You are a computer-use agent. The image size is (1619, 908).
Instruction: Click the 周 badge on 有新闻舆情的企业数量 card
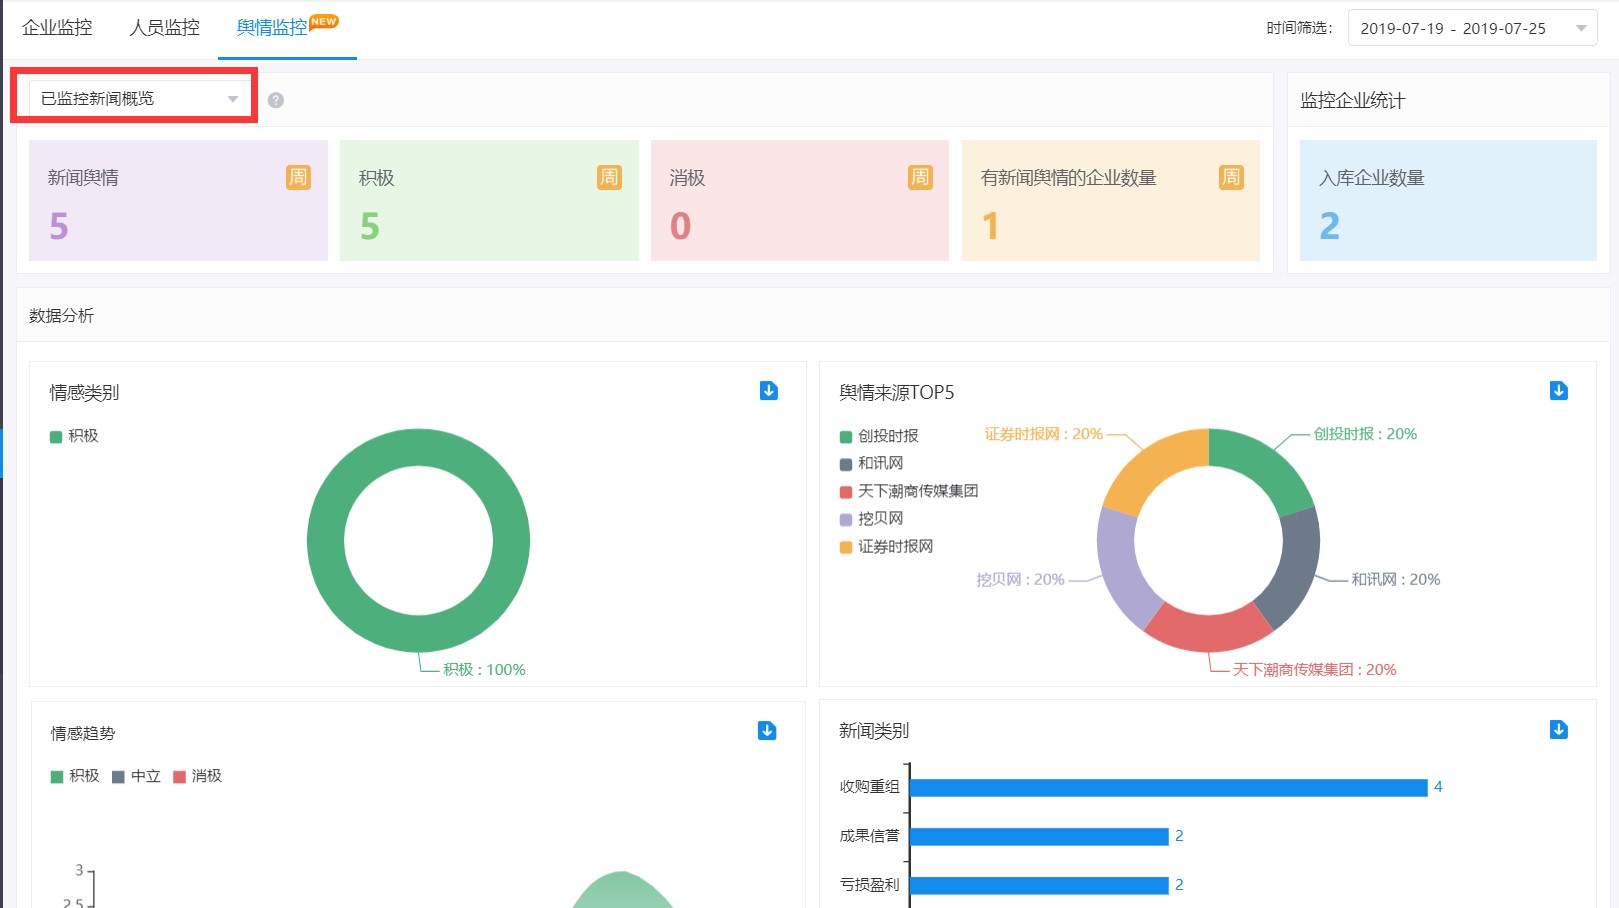point(1231,177)
